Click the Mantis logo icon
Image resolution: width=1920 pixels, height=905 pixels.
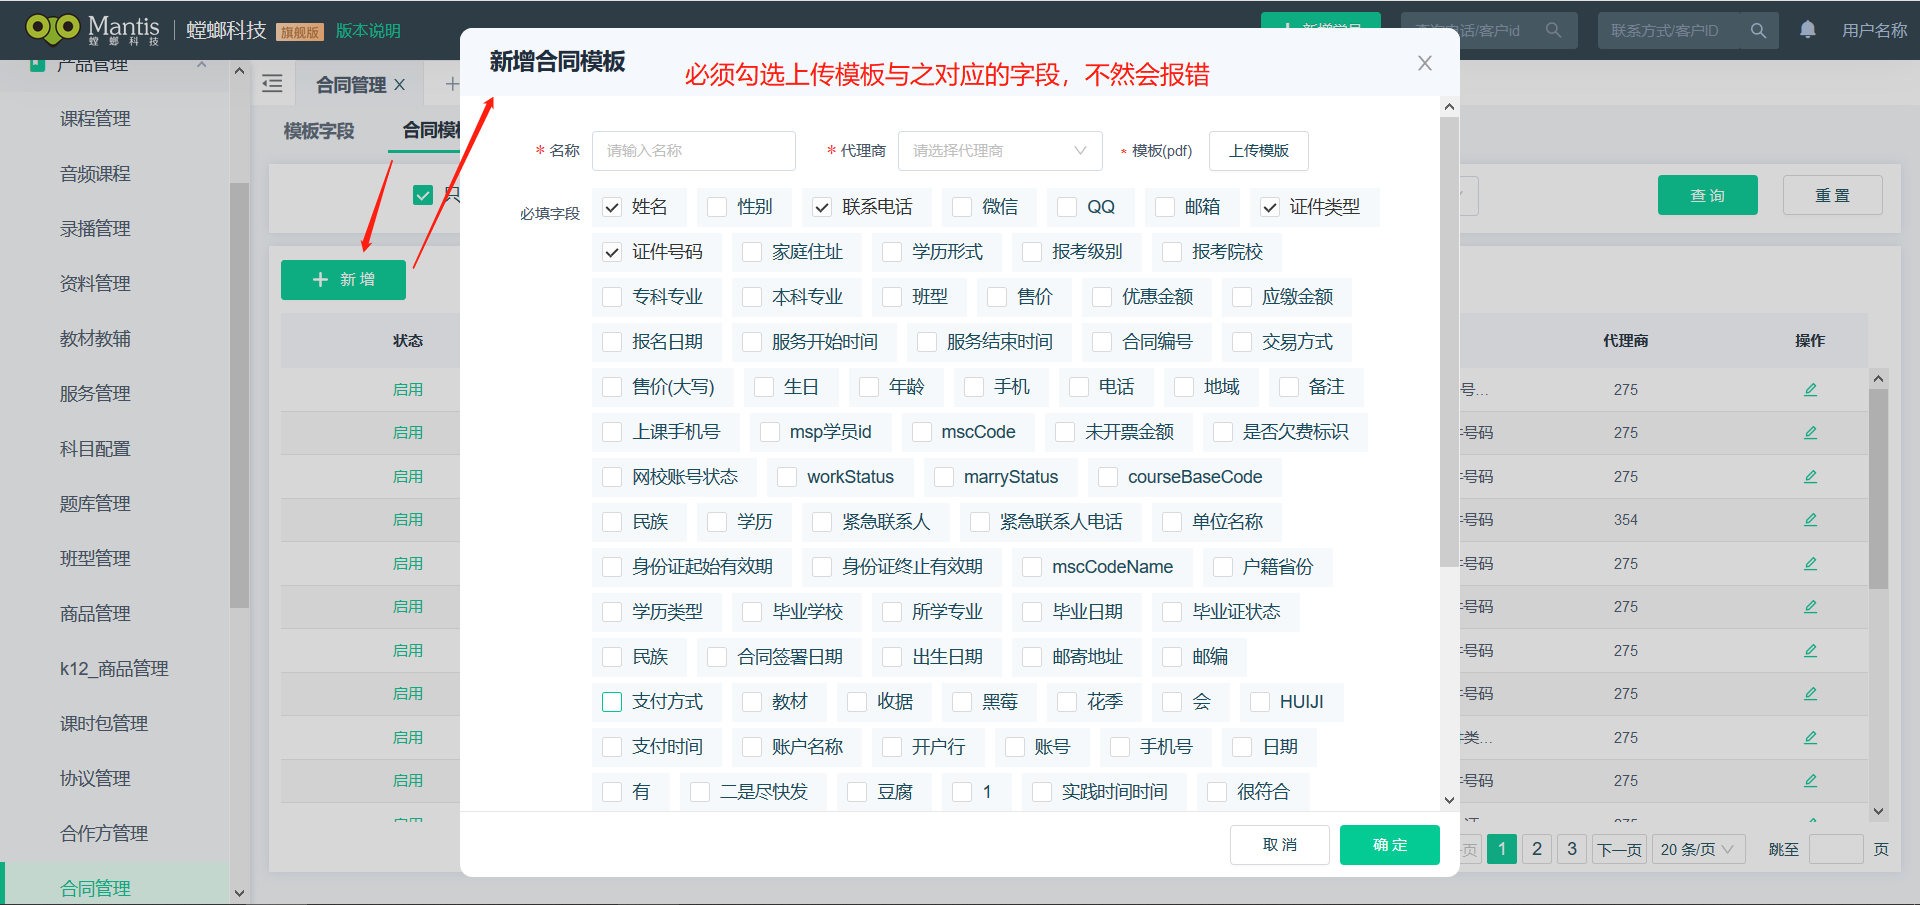pyautogui.click(x=52, y=28)
